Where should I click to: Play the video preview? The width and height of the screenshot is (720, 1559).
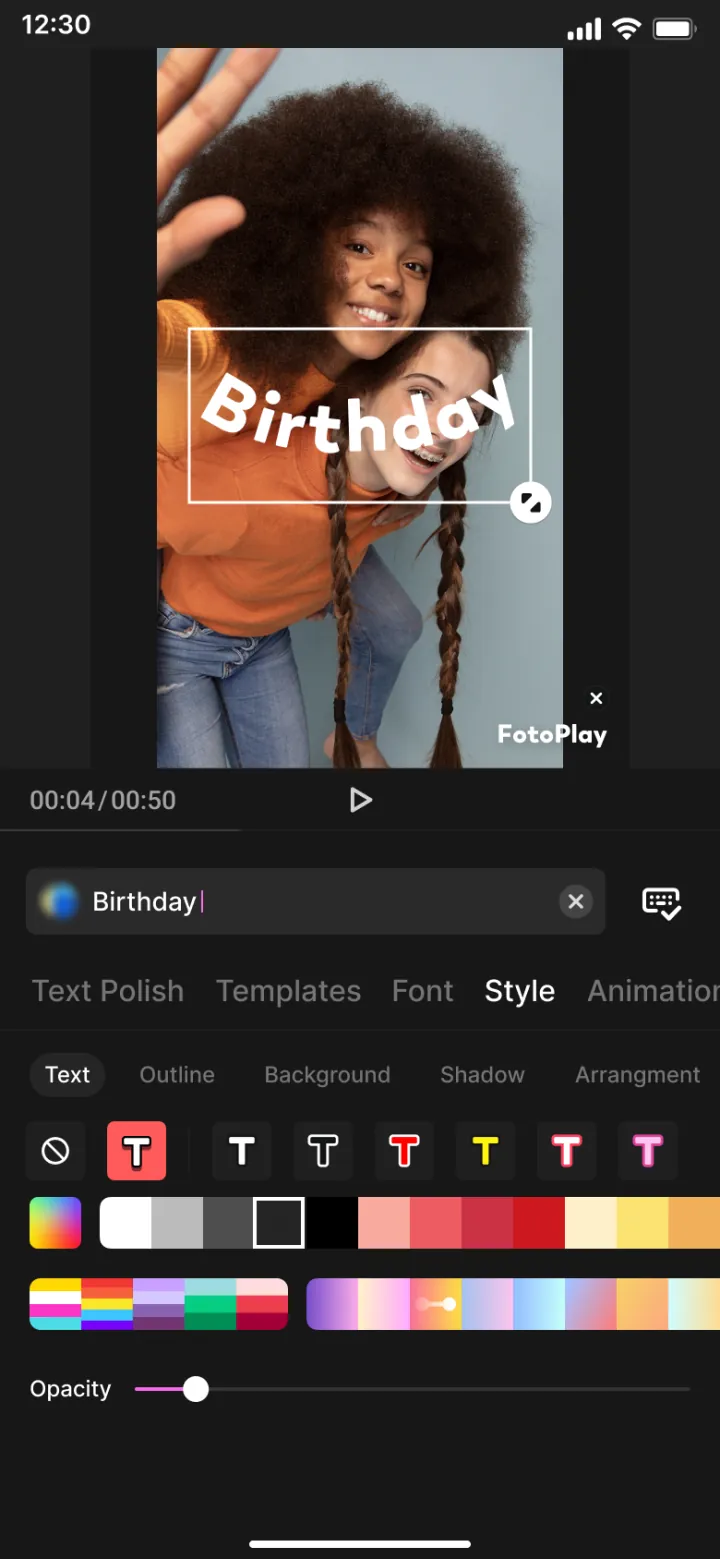coord(360,800)
